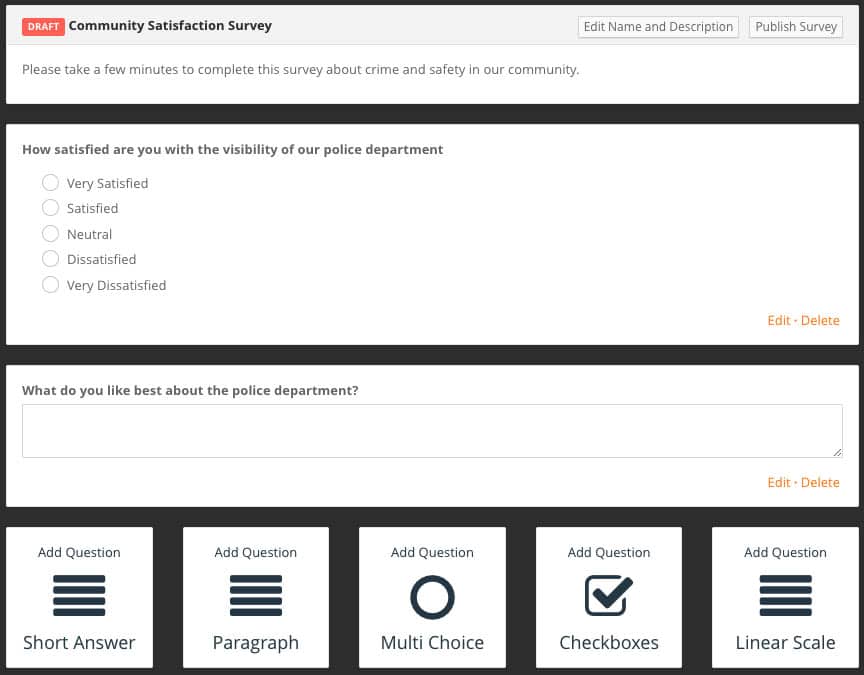The height and width of the screenshot is (675, 864).
Task: Select the Very Satisfied radio button
Action: tap(50, 182)
